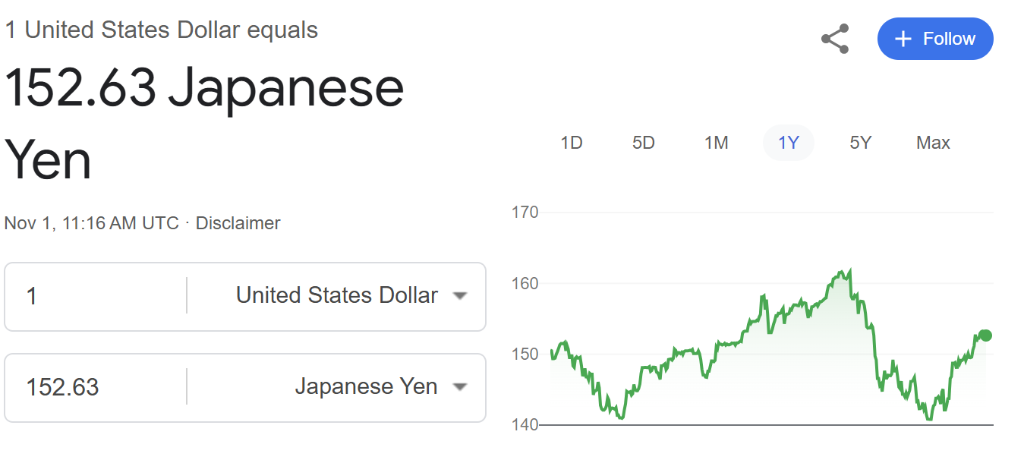Select the 1Y range tab

click(x=788, y=143)
